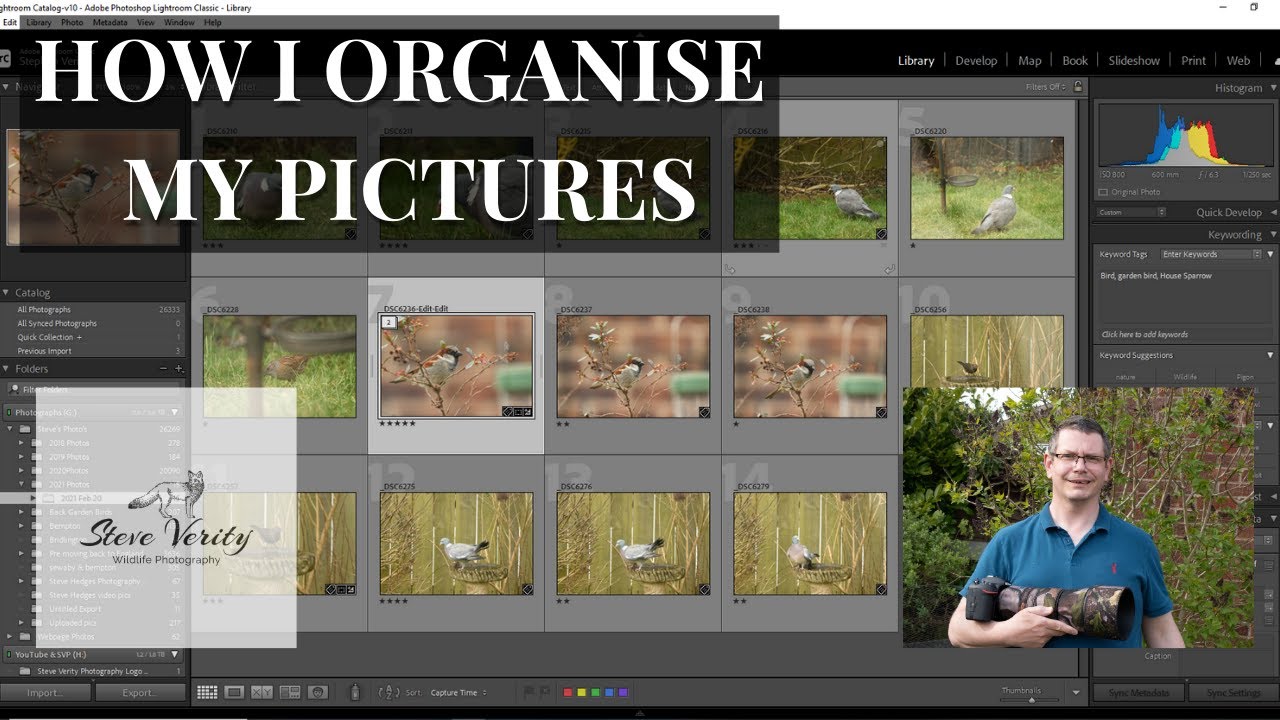Click the stack count badge on _DSC6236-Edit-Edit

(x=389, y=323)
